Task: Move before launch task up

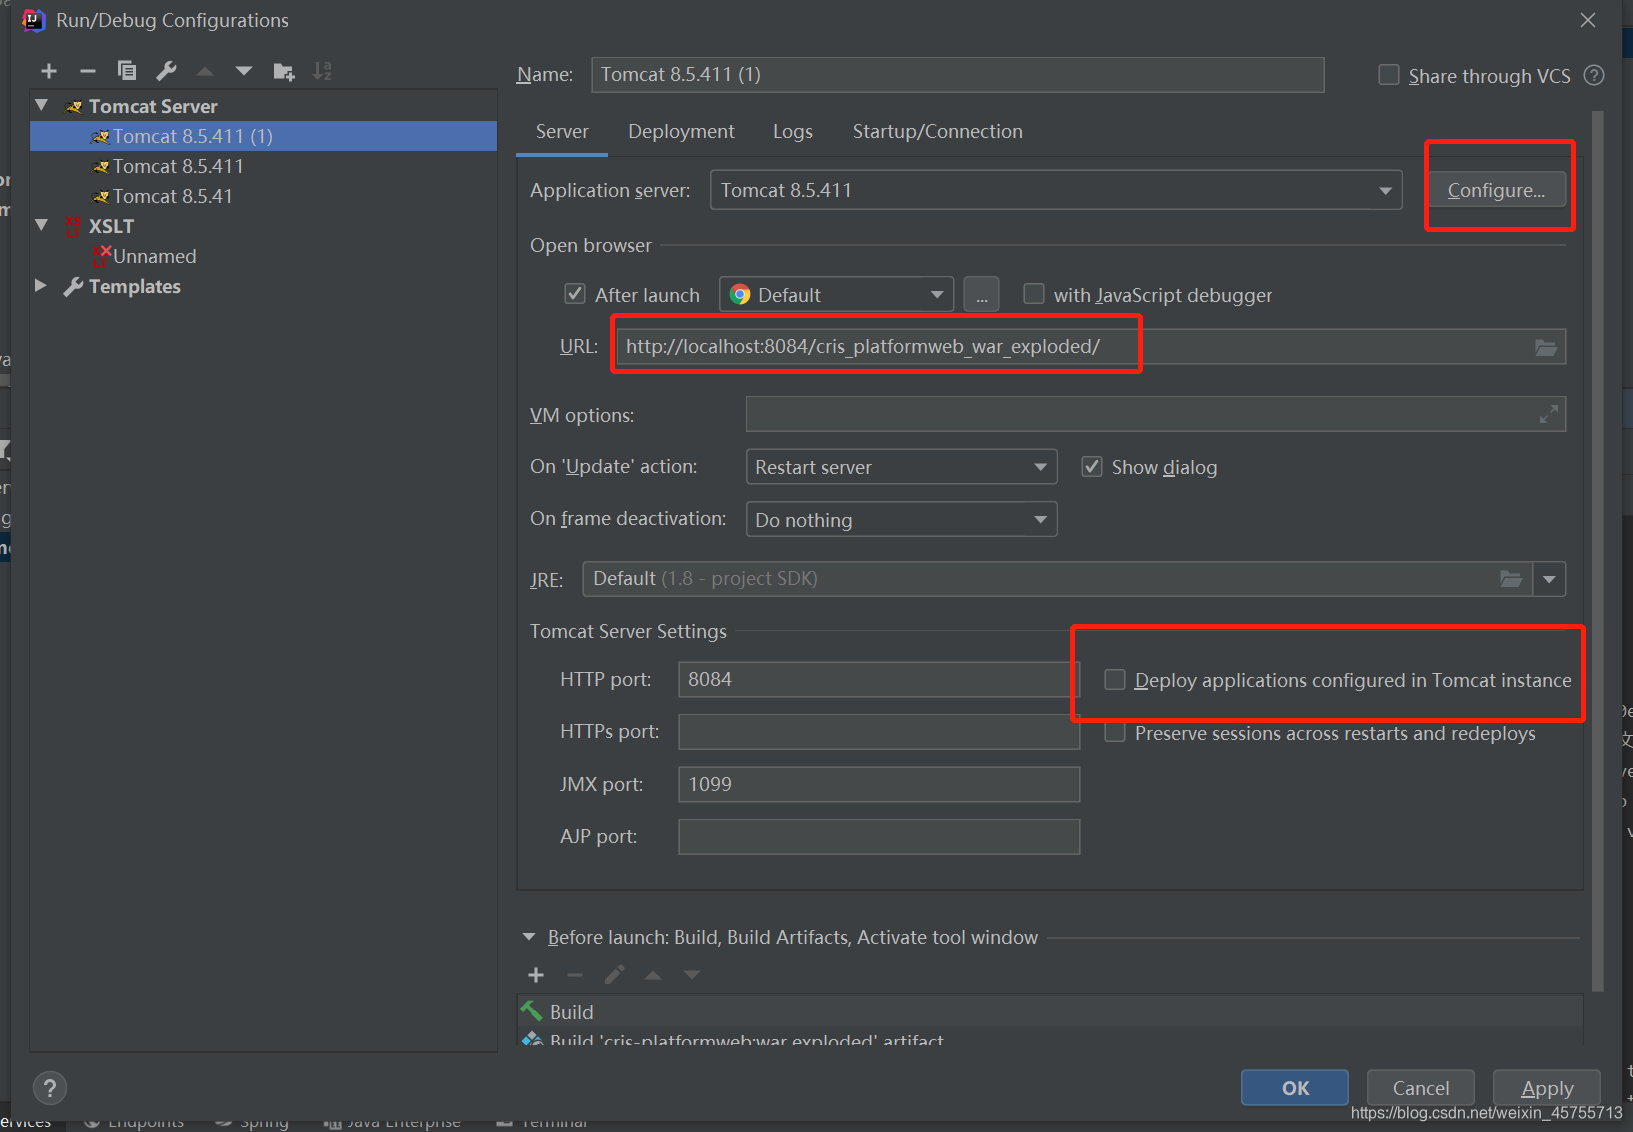Action: pyautogui.click(x=653, y=975)
